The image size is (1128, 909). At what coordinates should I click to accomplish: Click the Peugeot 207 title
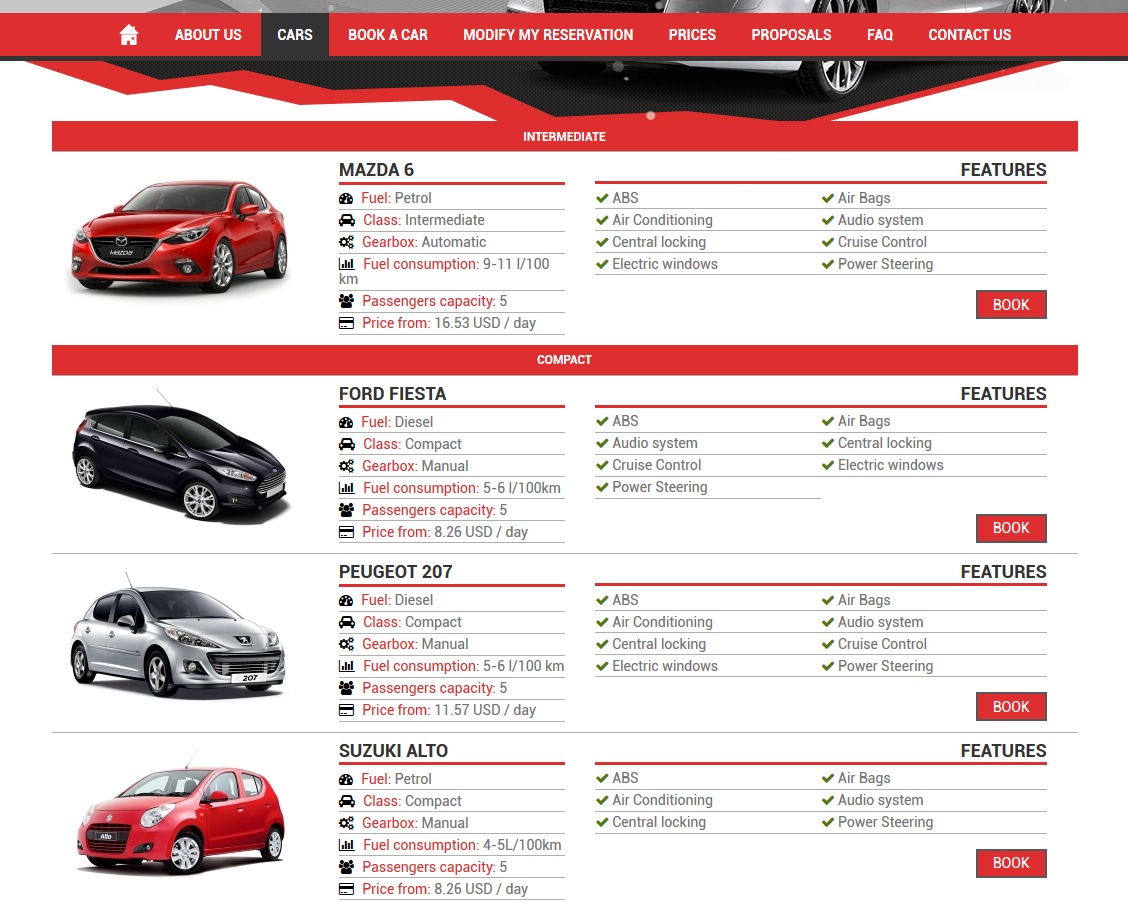[x=396, y=572]
